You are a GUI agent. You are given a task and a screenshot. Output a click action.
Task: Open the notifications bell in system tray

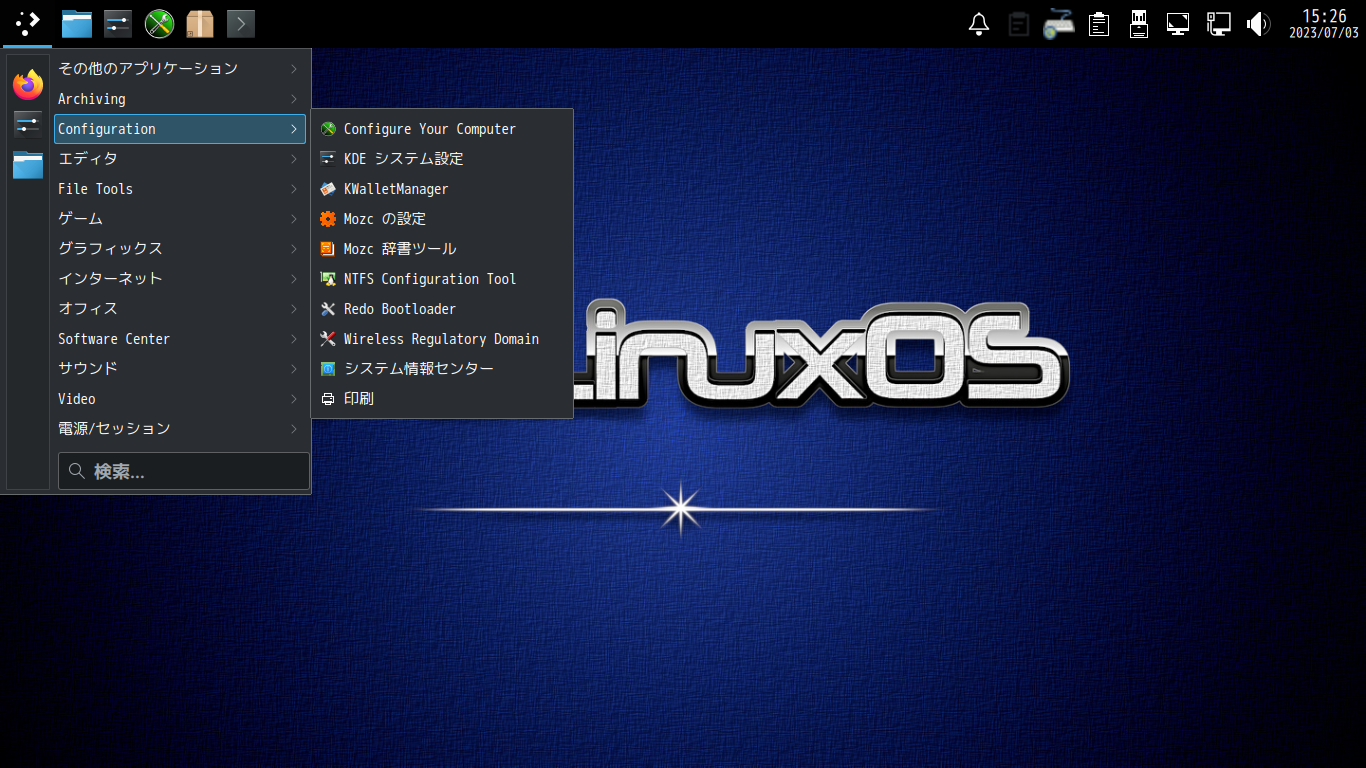click(980, 24)
